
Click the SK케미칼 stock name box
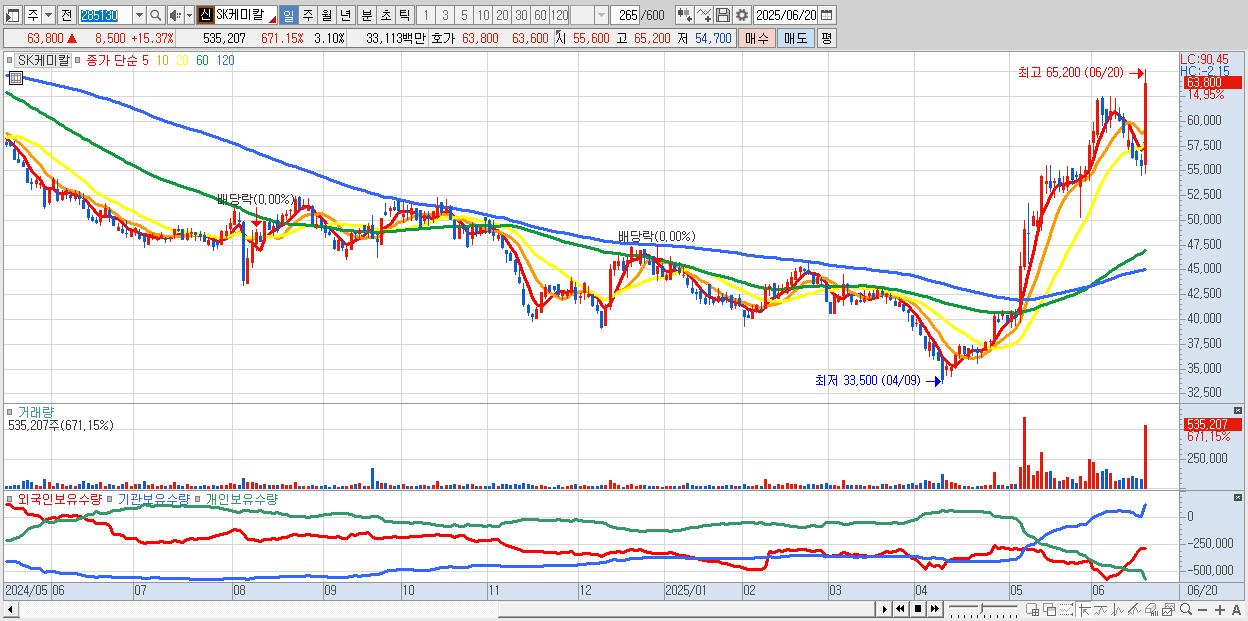(x=245, y=15)
